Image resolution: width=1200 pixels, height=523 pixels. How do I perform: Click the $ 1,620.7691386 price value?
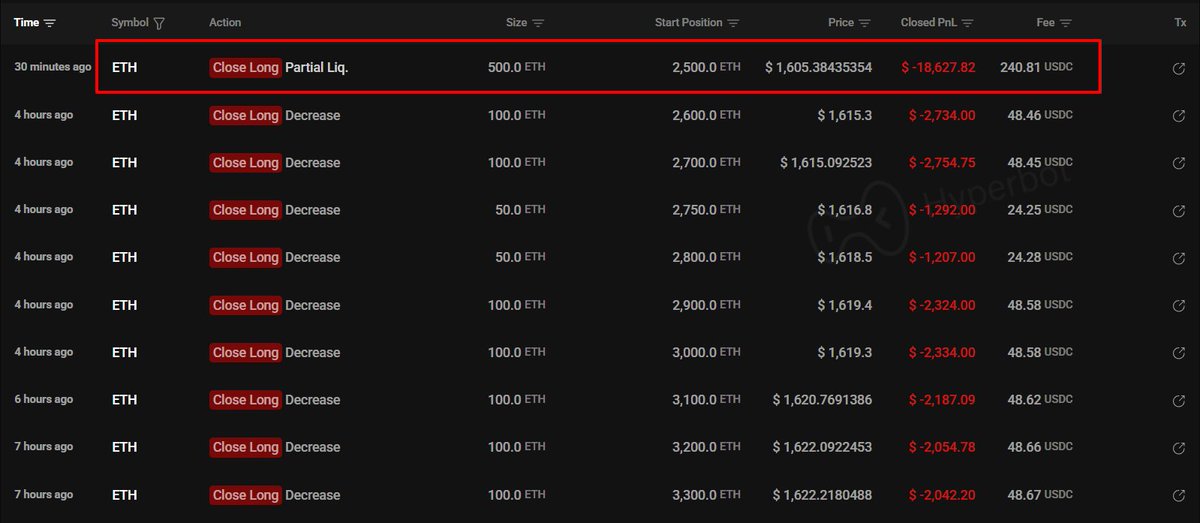tap(822, 400)
